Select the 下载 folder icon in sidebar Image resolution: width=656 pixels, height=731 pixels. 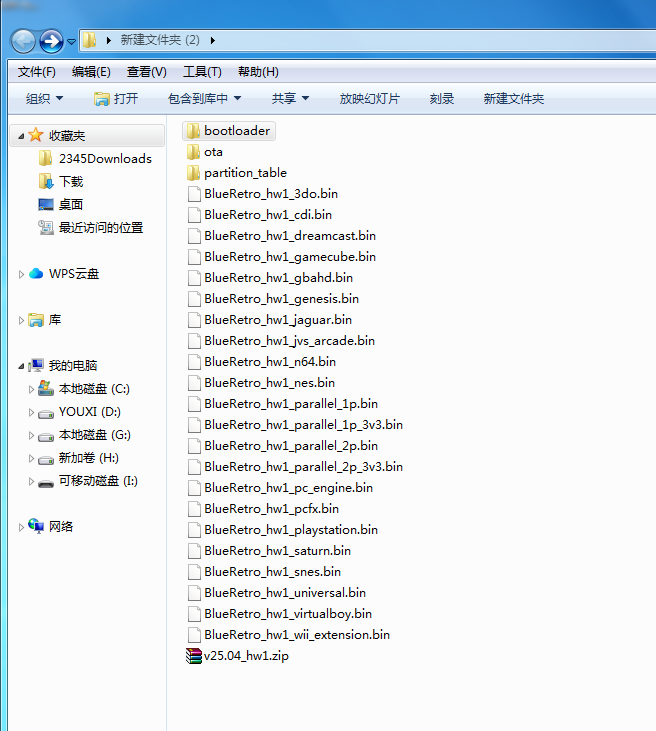point(46,181)
